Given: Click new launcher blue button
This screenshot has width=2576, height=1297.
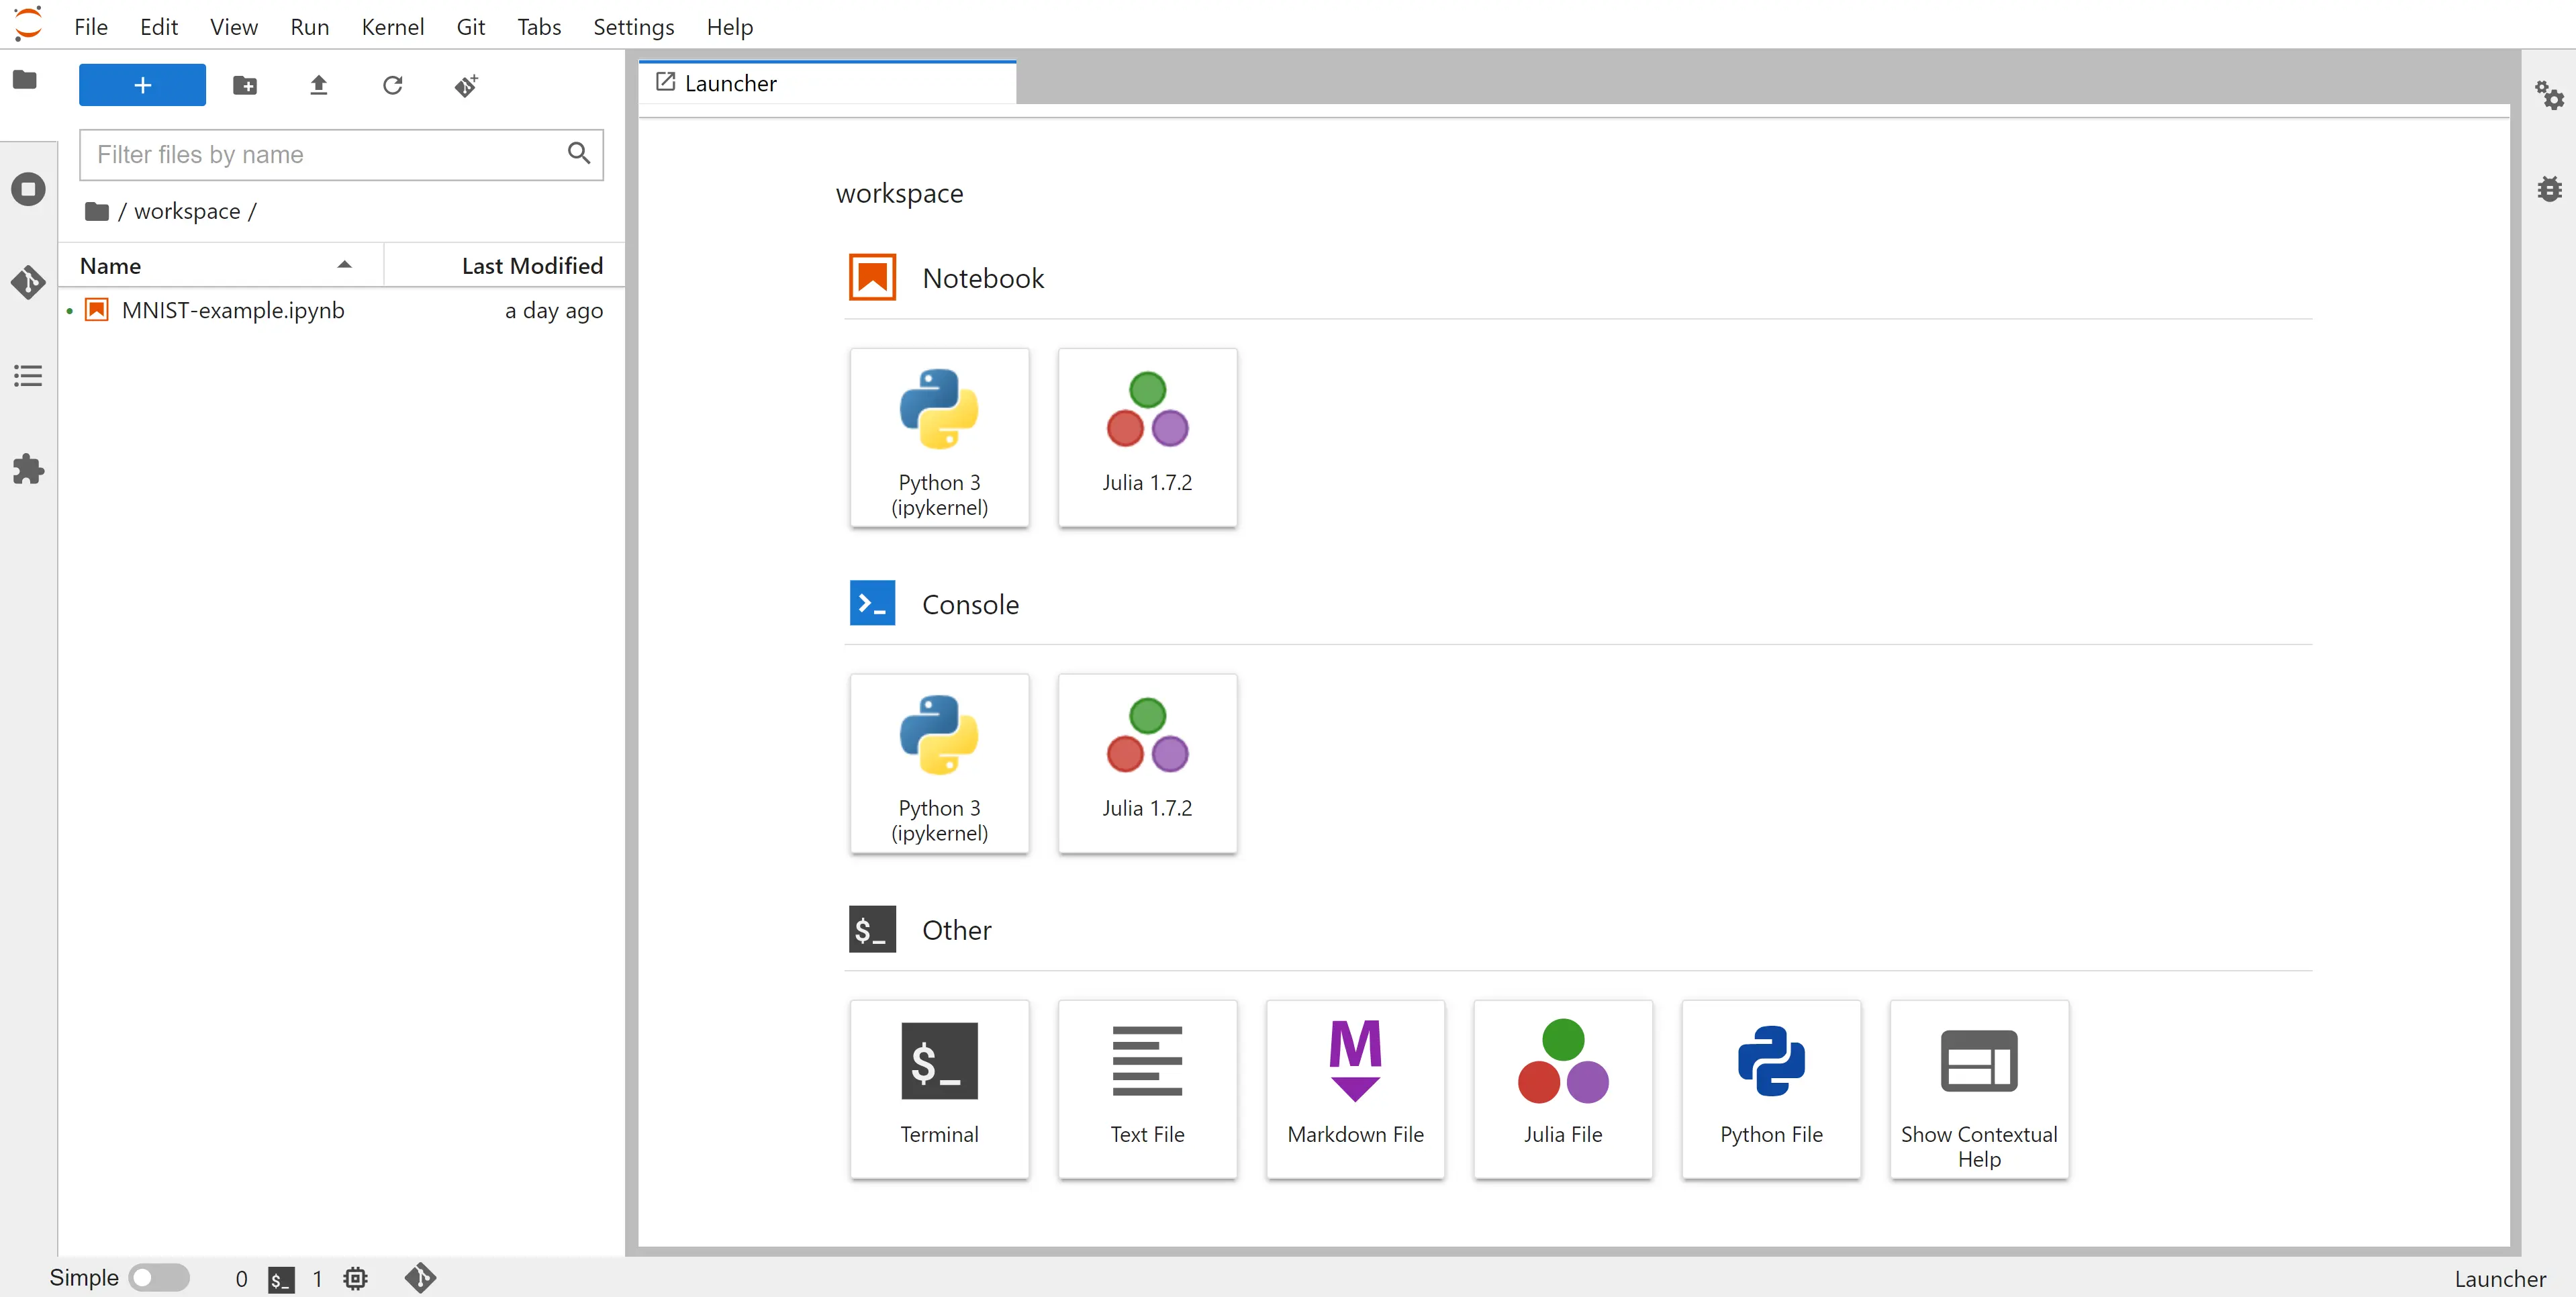Looking at the screenshot, I should coord(142,86).
